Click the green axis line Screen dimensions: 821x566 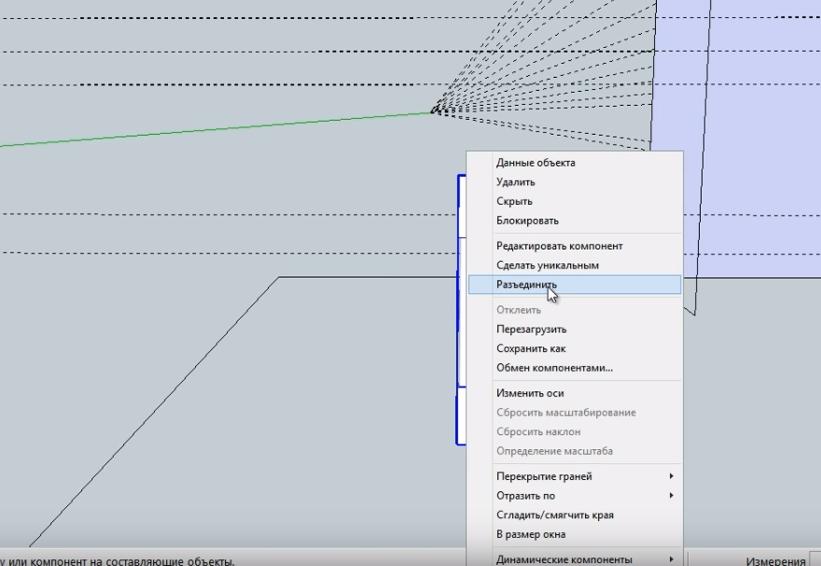pyautogui.click(x=200, y=130)
